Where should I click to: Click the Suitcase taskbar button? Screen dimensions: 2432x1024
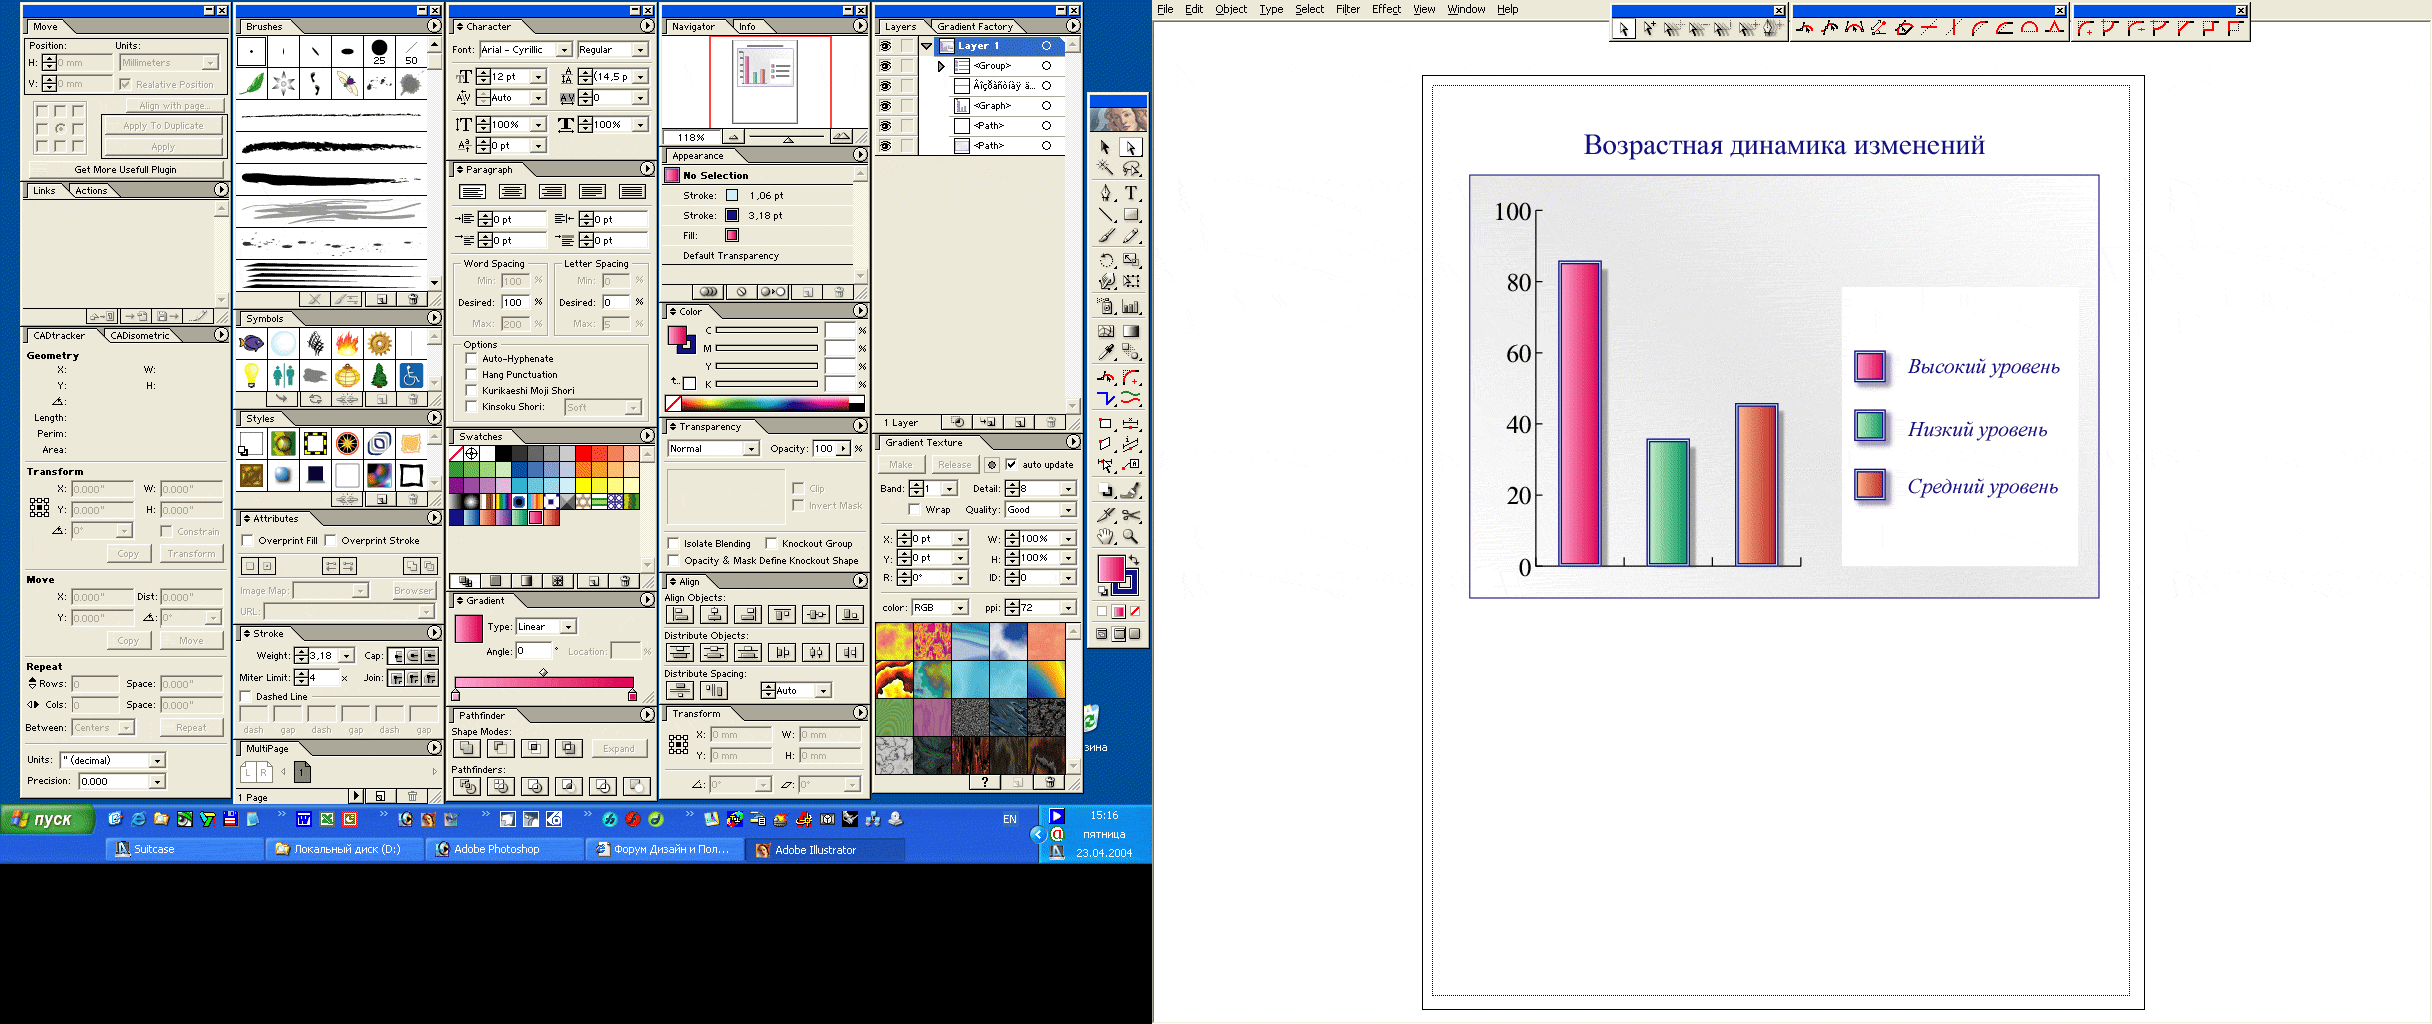point(185,849)
